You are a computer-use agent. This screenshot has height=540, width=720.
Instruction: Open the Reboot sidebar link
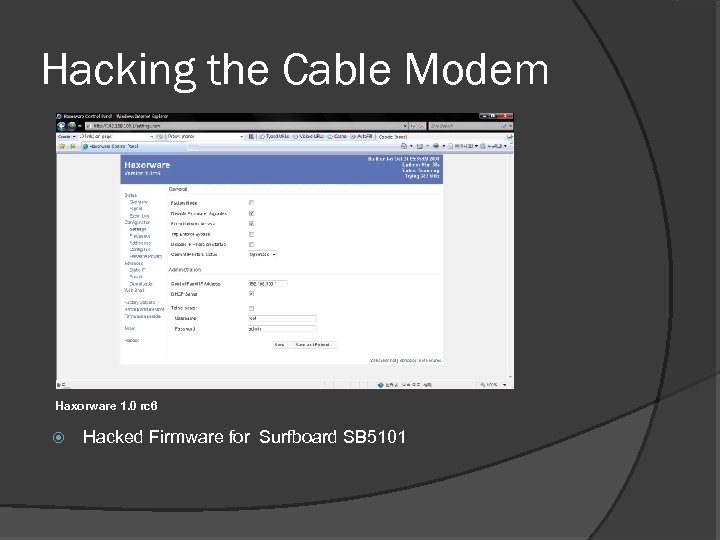click(x=131, y=341)
